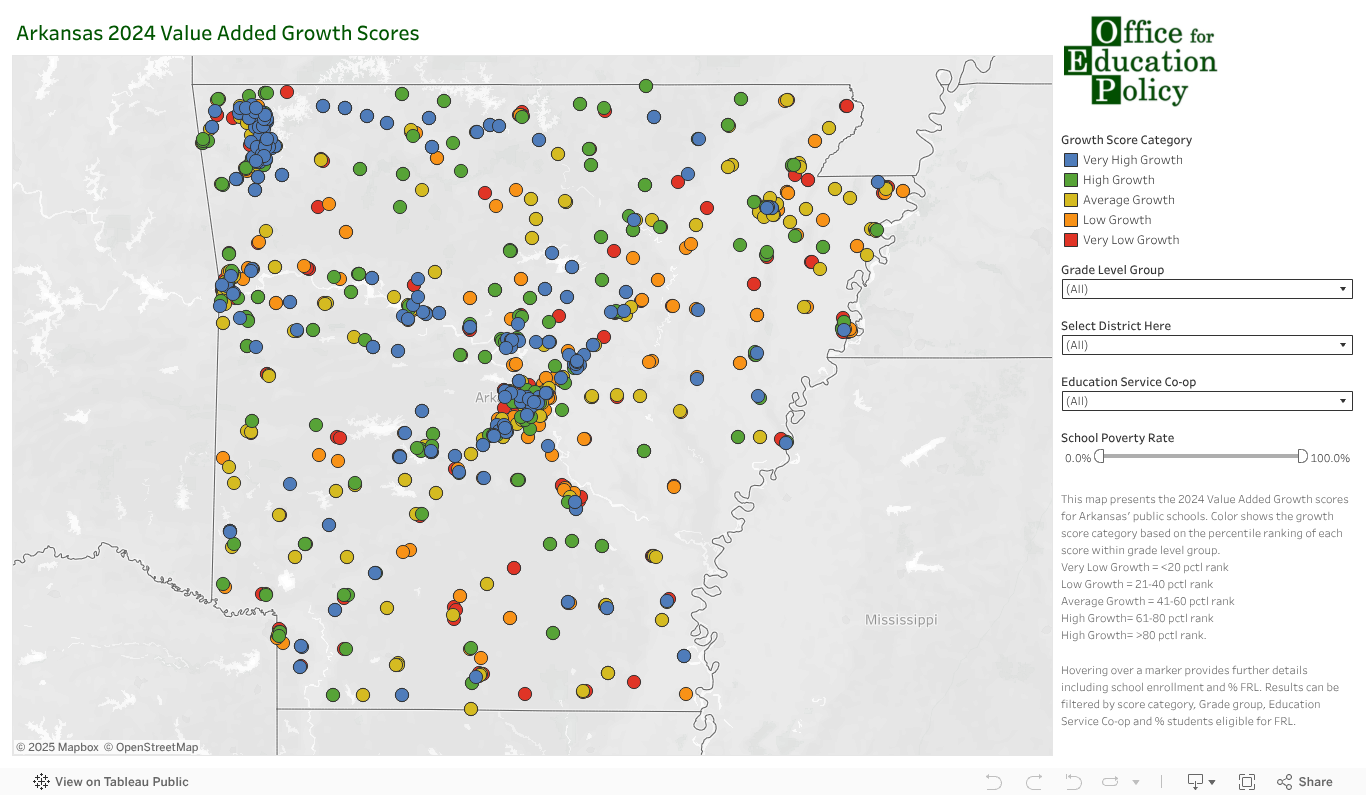The width and height of the screenshot is (1366, 795).
Task: Toggle the Low Growth legend item
Action: point(1116,220)
